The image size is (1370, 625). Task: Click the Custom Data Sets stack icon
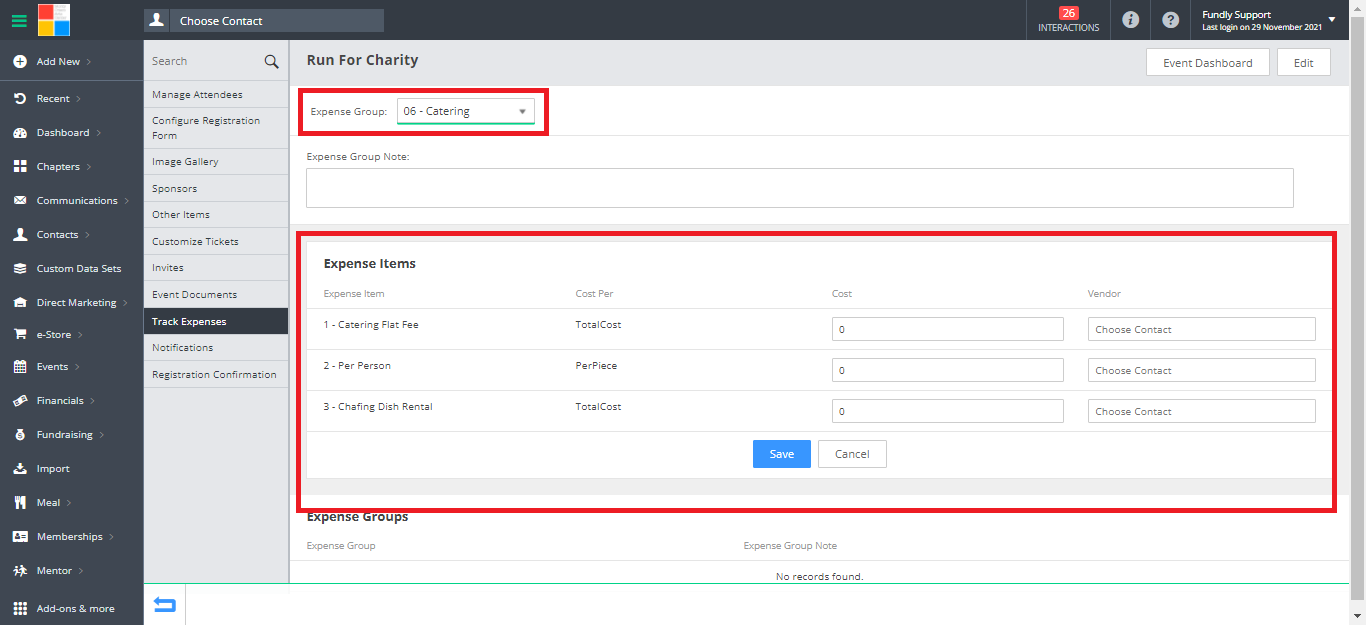20,269
